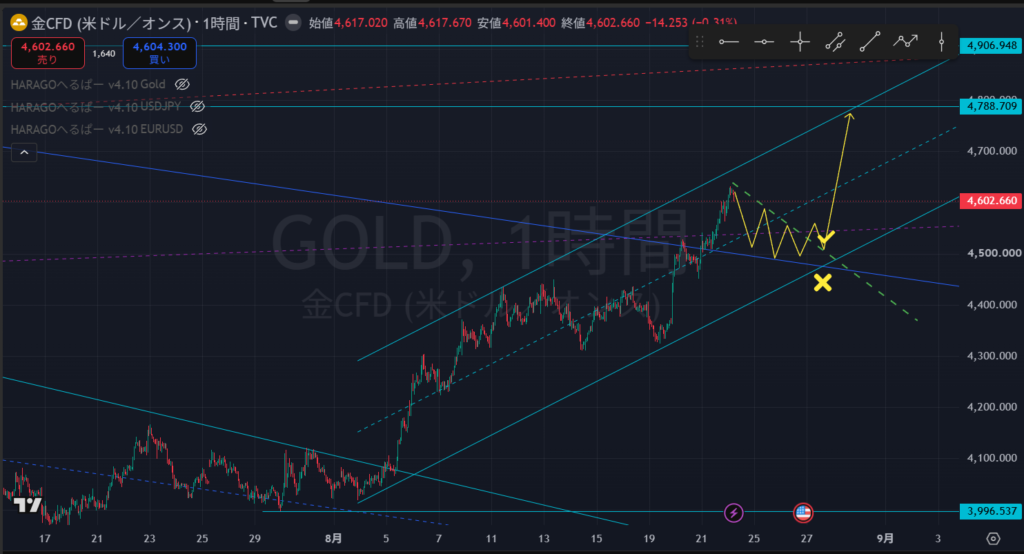Click the 4,700.000 price scale label
Screen dimensions: 1024x554
click(992, 151)
